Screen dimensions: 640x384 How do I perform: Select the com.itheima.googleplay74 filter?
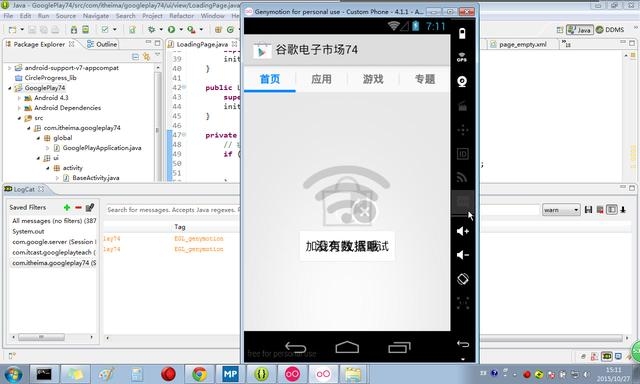click(x=54, y=263)
